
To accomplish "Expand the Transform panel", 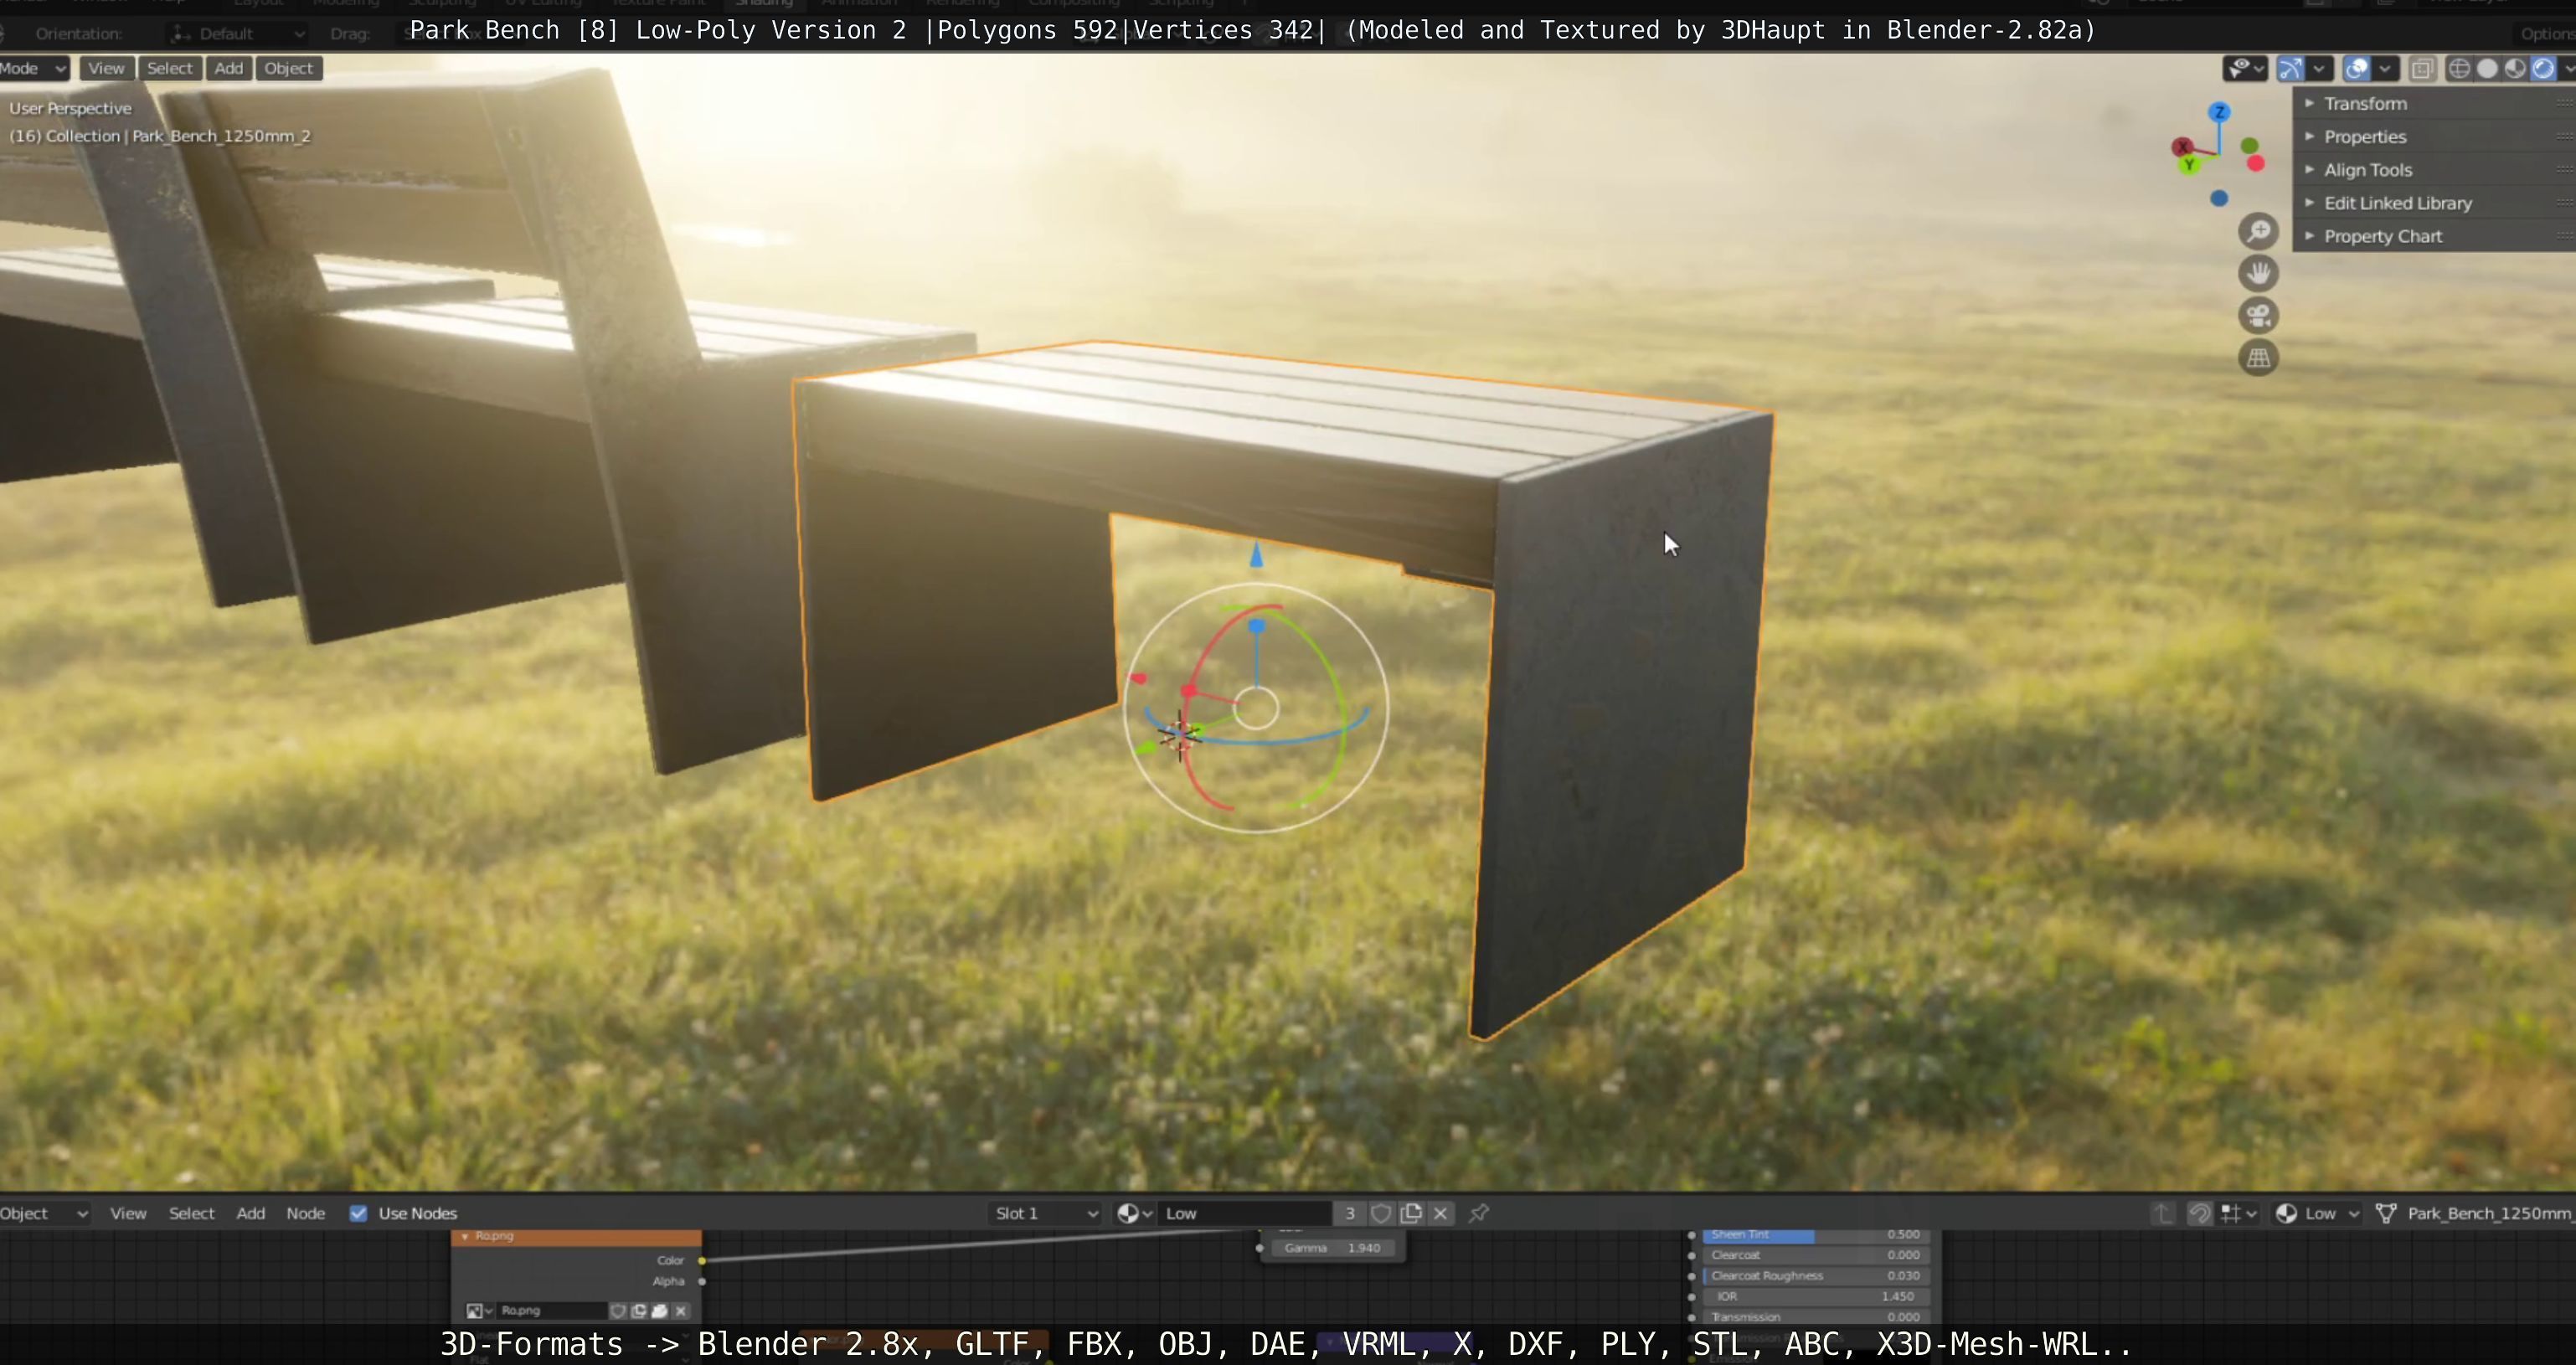I will point(2434,104).
